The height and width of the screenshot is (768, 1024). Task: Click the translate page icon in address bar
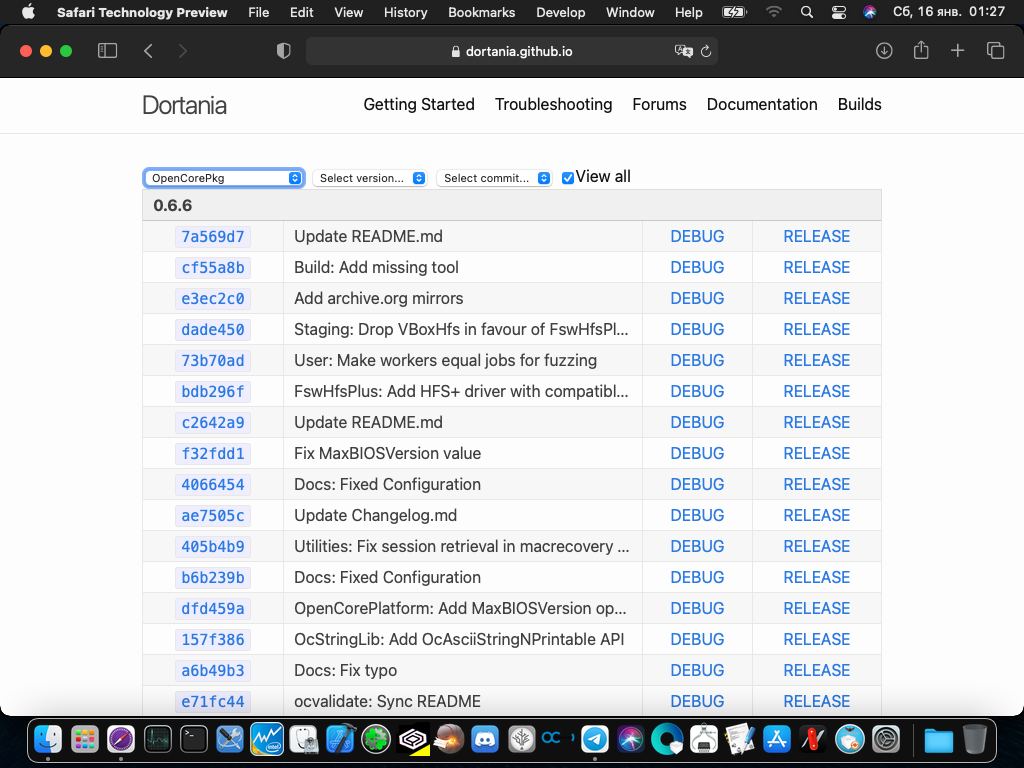pos(683,51)
